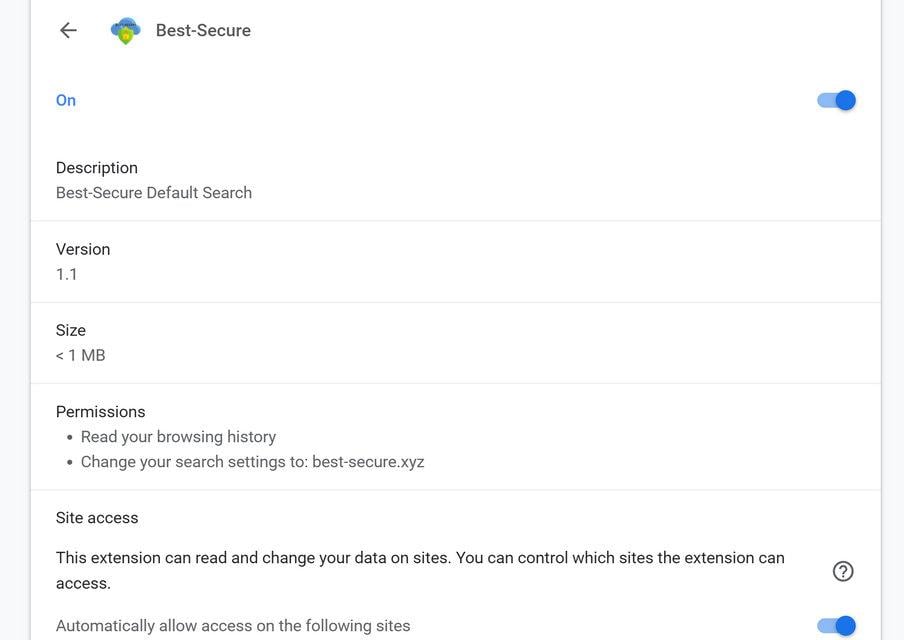Click the blue "On" status label
Screen dimensions: 904x640
(66, 100)
